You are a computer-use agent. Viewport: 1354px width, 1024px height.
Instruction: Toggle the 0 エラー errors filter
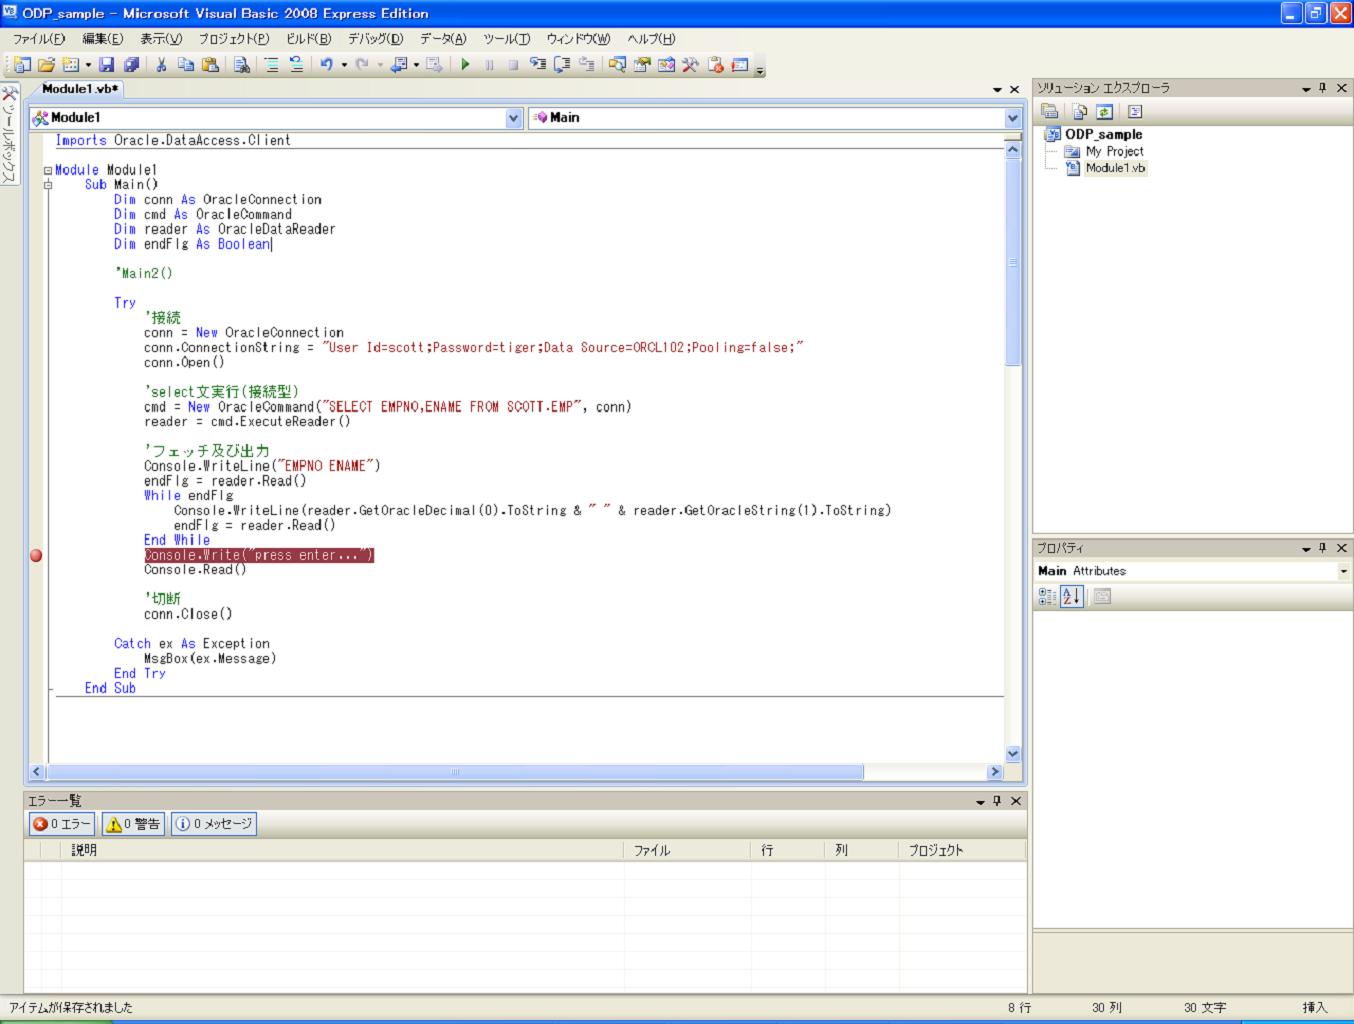(62, 824)
